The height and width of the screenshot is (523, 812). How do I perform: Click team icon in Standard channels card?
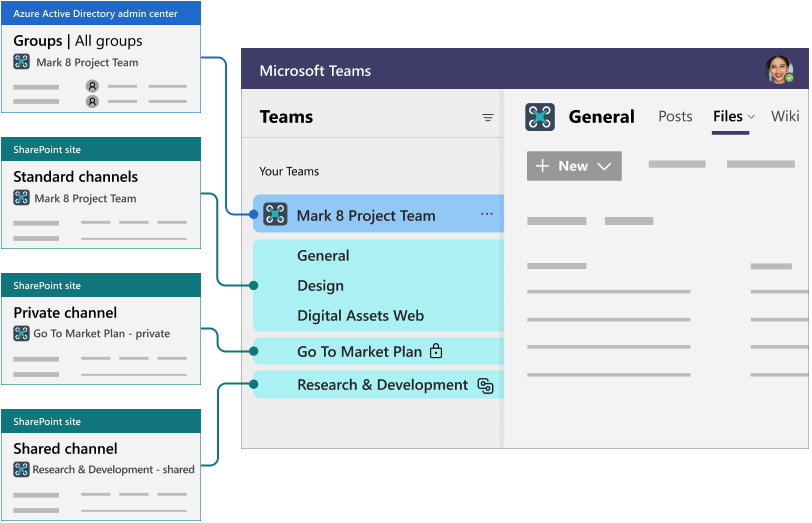click(21, 198)
